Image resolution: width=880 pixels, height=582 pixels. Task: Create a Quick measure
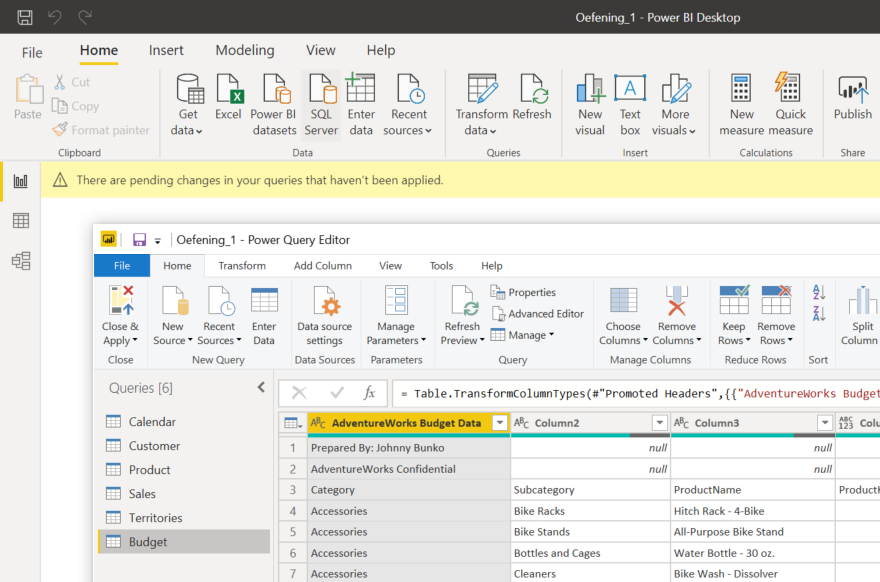point(790,105)
